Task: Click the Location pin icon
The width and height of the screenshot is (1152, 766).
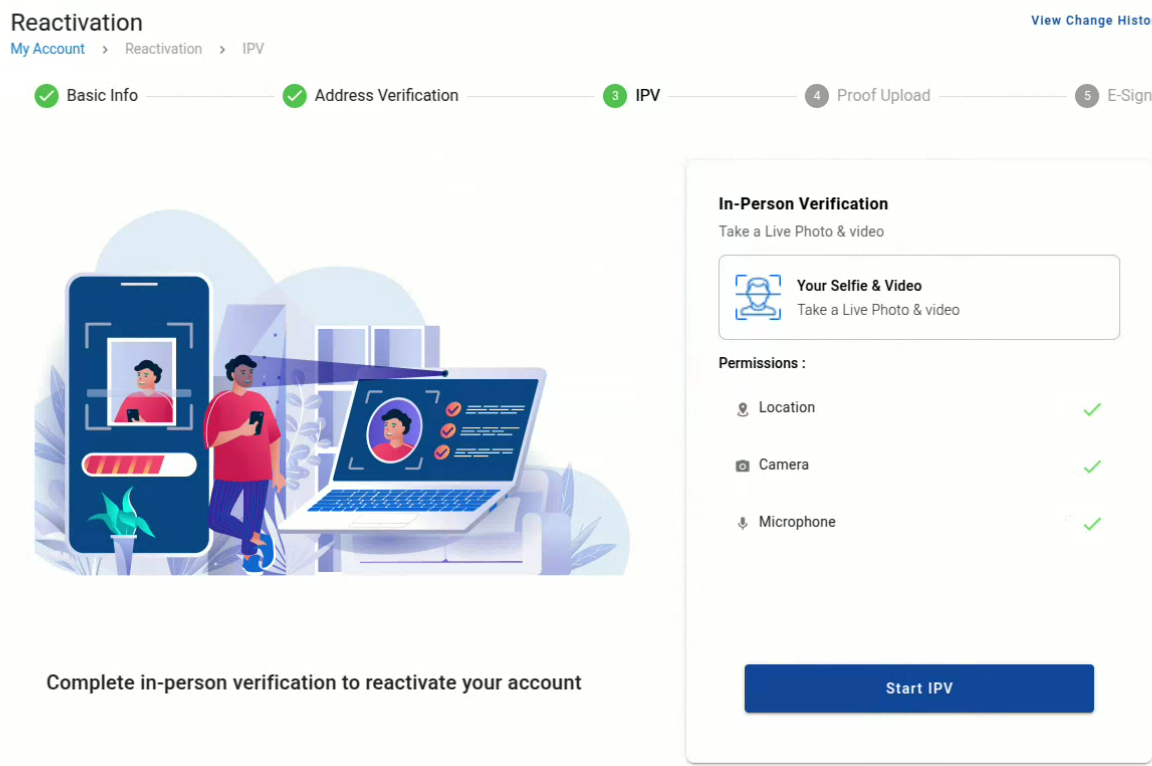Action: coord(742,409)
